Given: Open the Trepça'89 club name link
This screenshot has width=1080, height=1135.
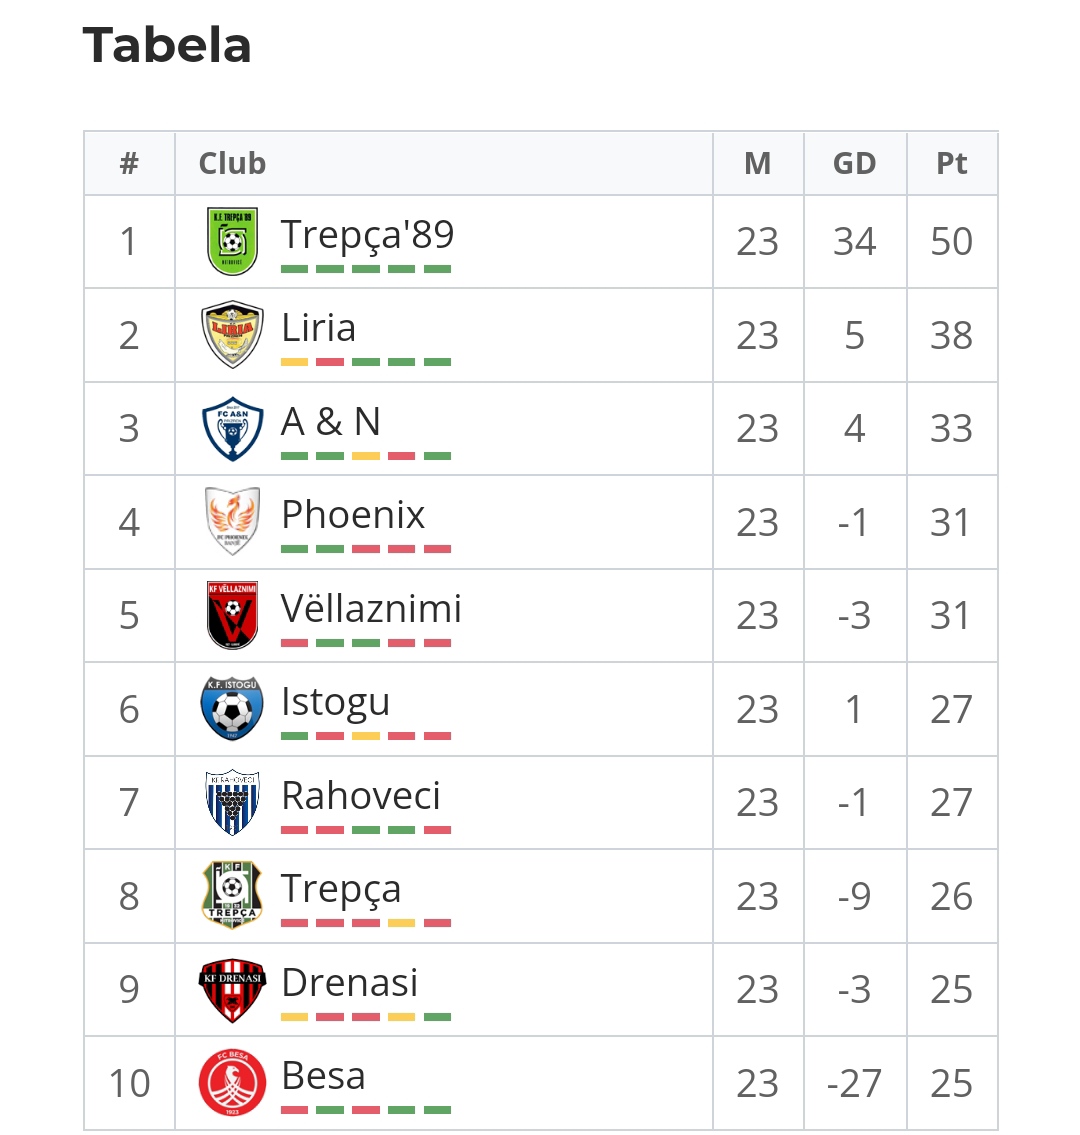Looking at the screenshot, I should tap(367, 234).
